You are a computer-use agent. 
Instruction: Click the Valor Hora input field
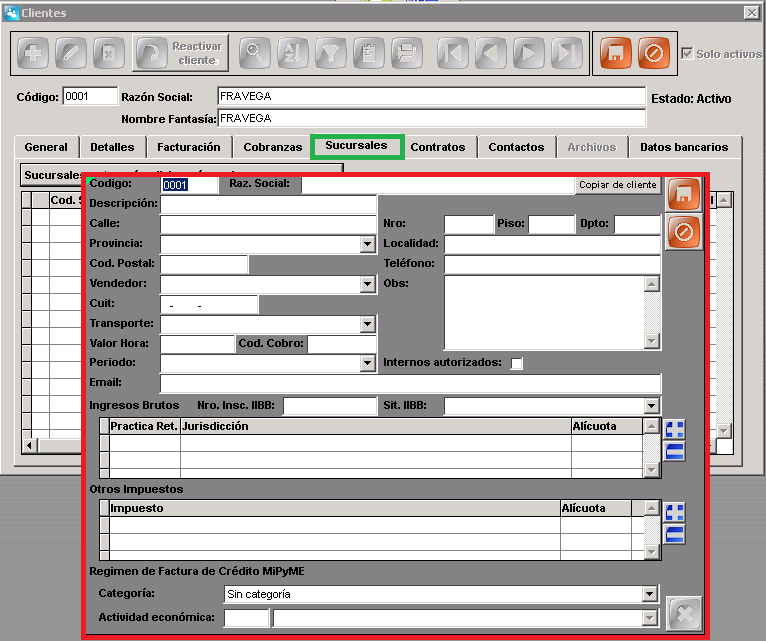tap(197, 344)
